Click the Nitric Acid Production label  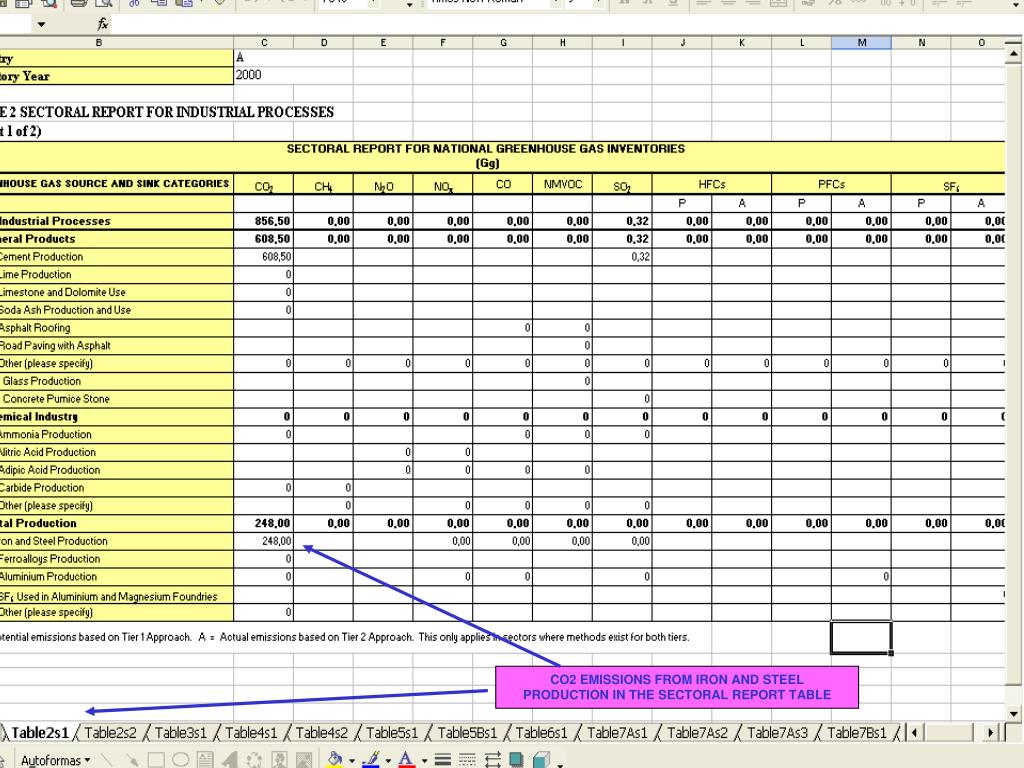[48, 452]
